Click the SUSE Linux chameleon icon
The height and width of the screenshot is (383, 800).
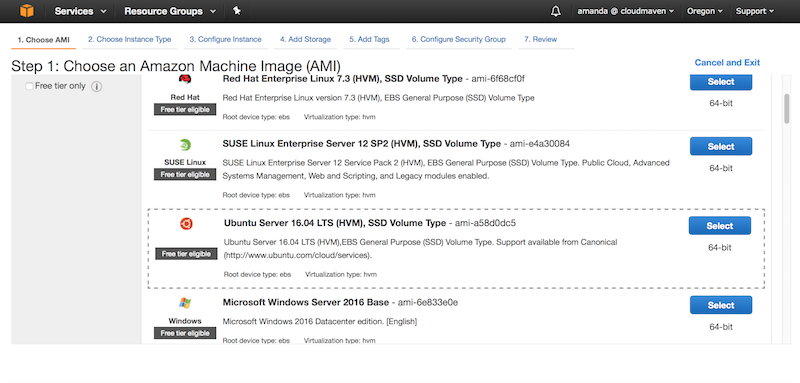[x=185, y=145]
